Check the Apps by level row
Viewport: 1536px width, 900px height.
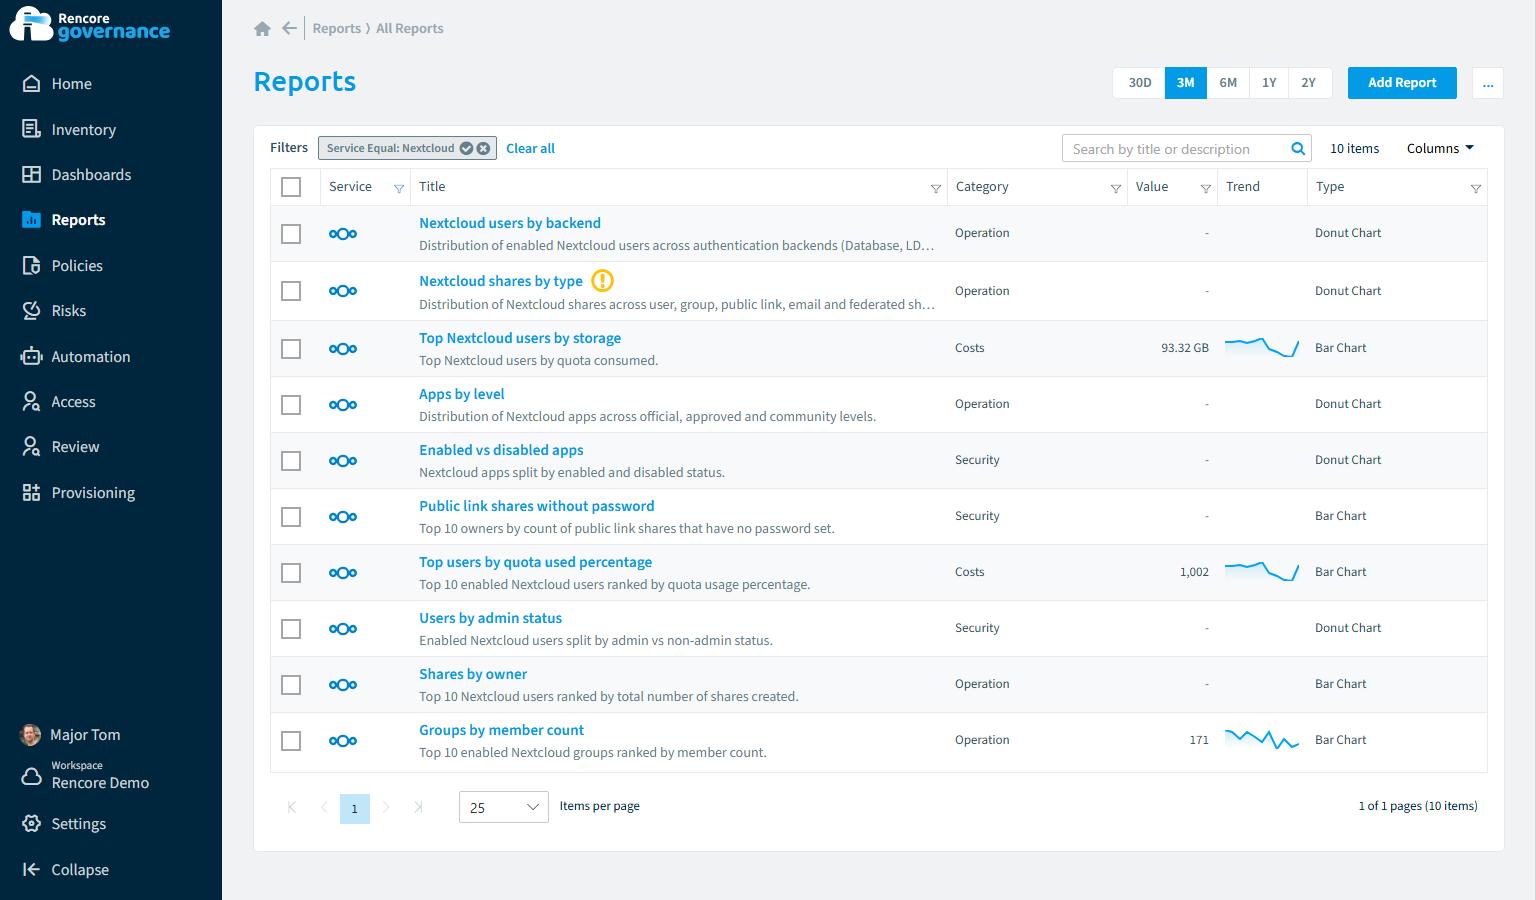291,405
